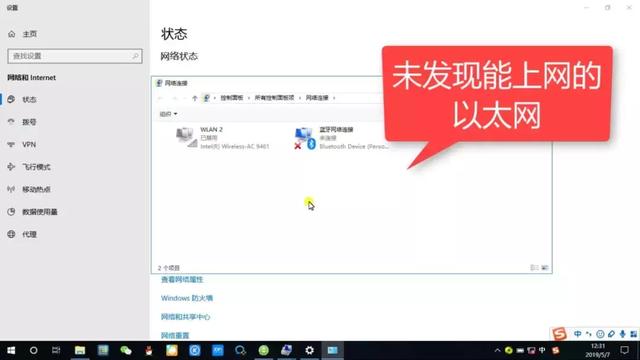The height and width of the screenshot is (360, 640).
Task: Click the 查找设置 search box
Action: pyautogui.click(x=75, y=56)
